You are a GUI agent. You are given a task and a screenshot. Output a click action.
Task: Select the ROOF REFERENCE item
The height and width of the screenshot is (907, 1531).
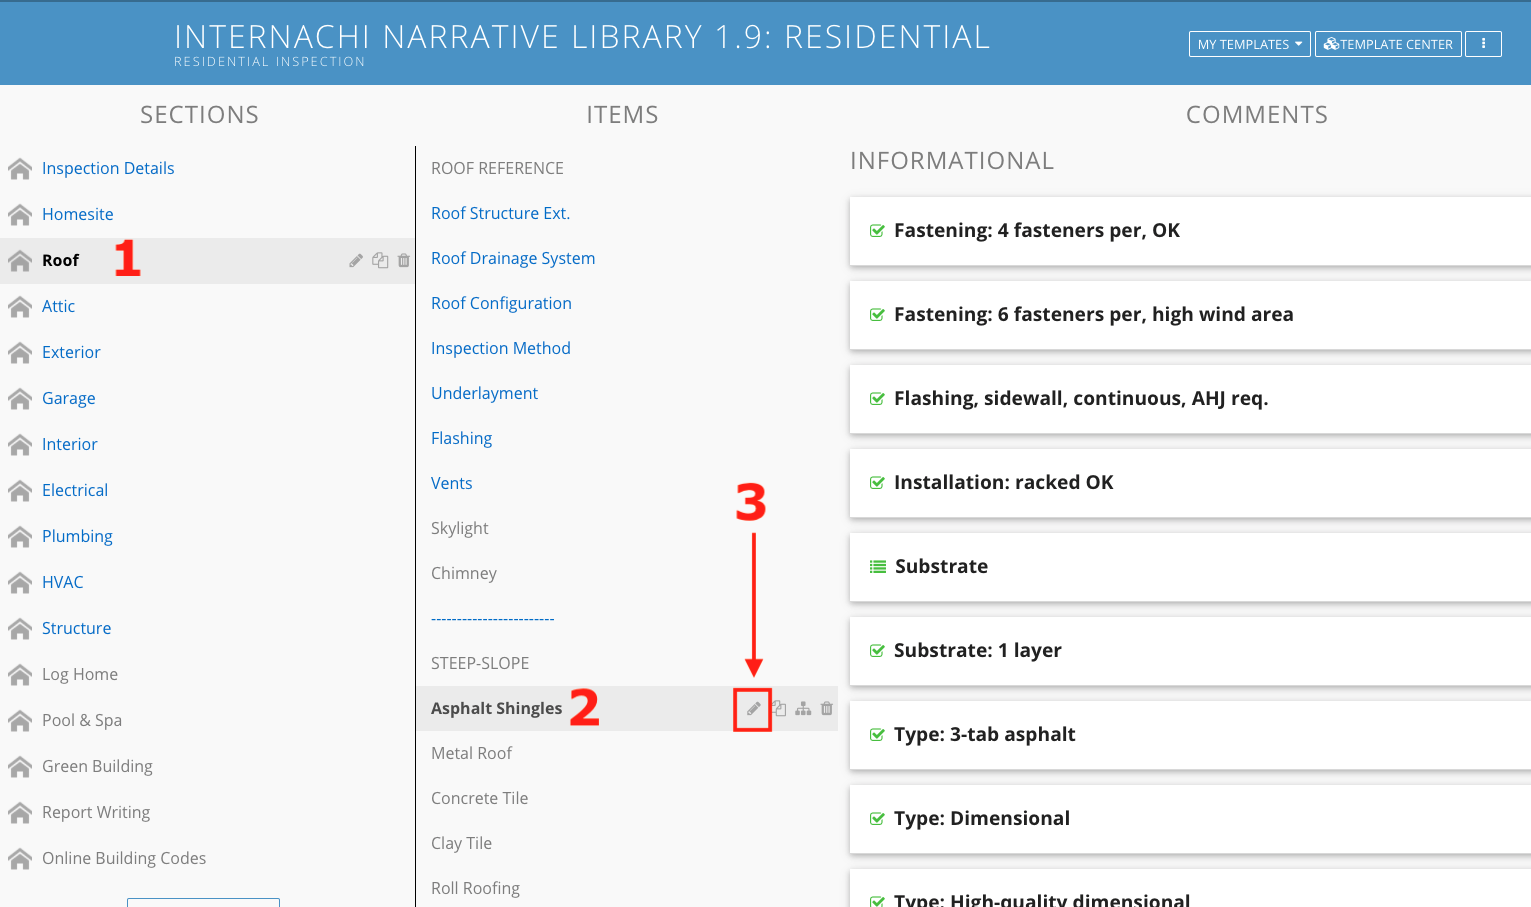point(497,168)
